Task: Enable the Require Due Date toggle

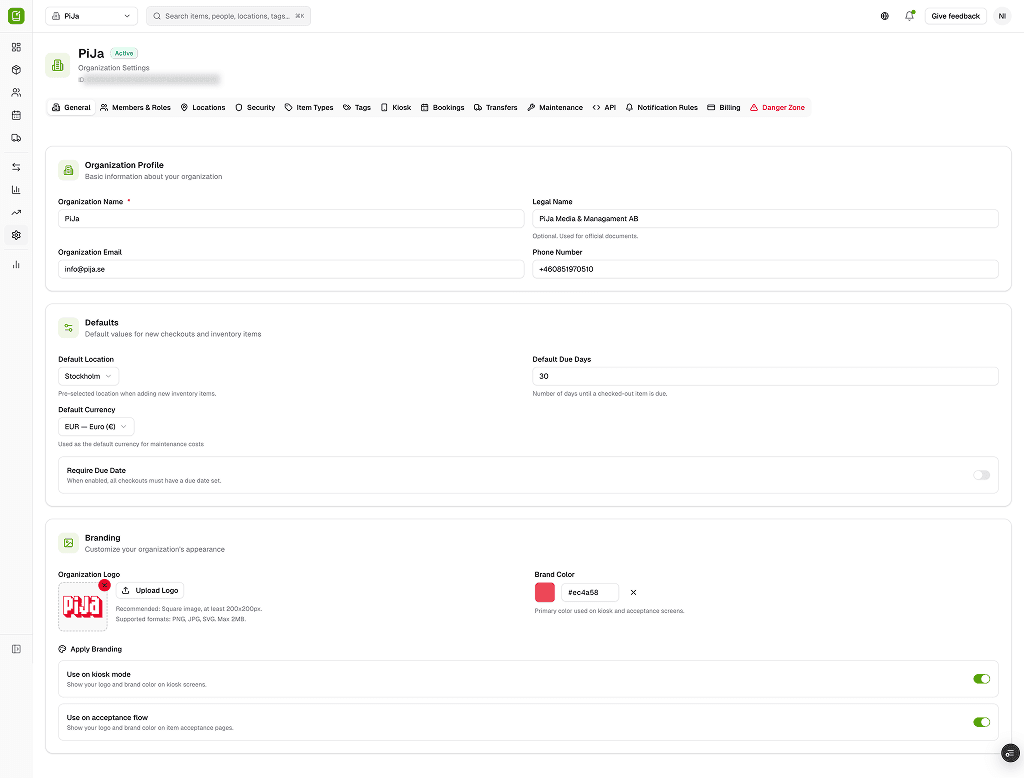Action: point(981,475)
